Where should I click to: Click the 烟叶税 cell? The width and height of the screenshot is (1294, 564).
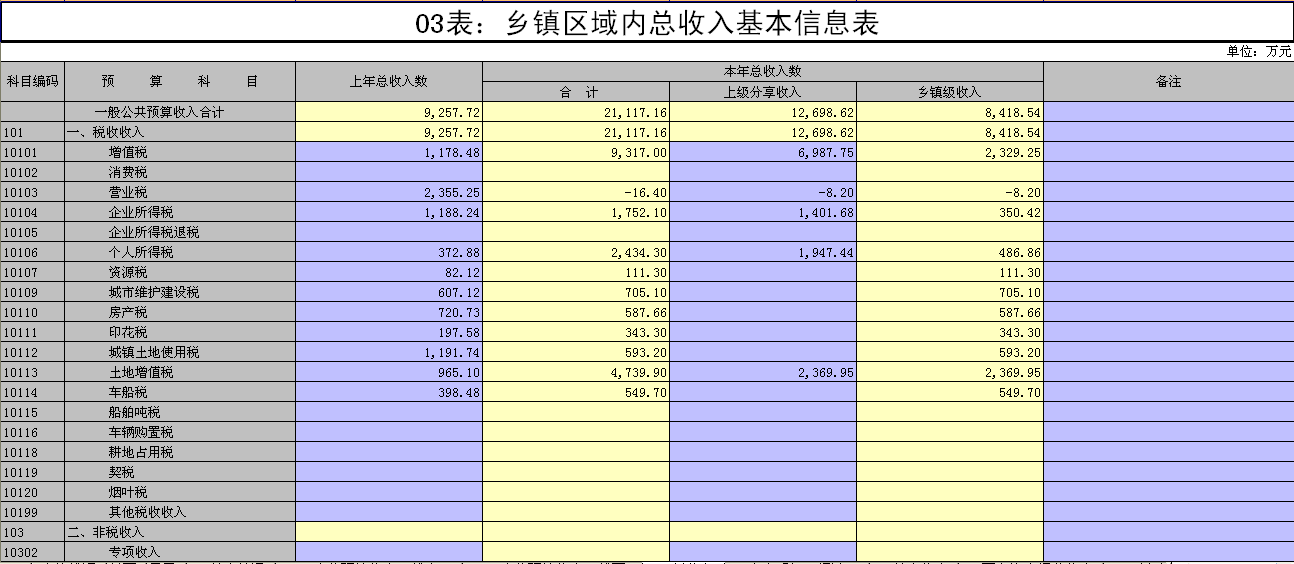[180, 492]
